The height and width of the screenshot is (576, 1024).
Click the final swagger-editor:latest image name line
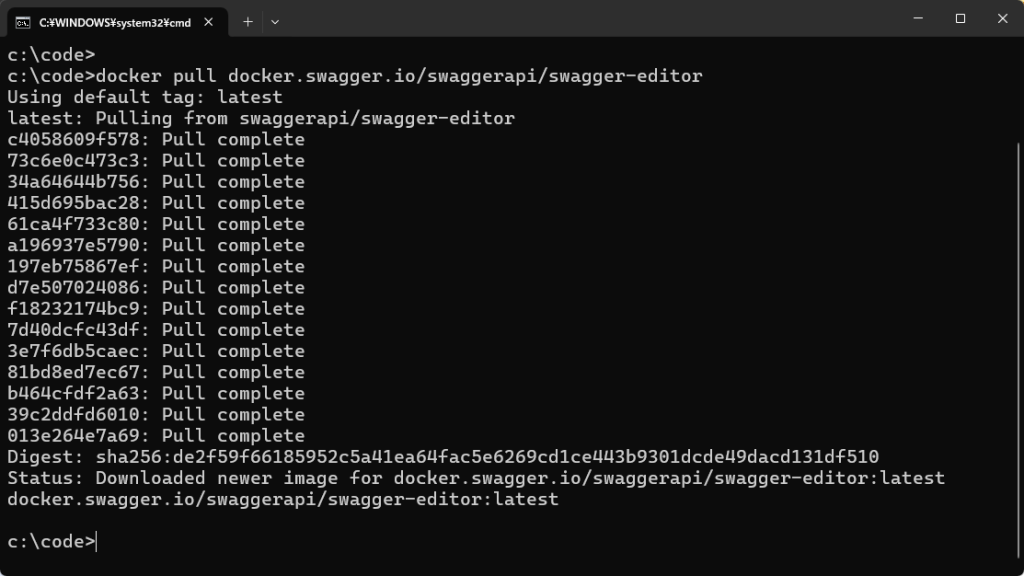point(283,499)
